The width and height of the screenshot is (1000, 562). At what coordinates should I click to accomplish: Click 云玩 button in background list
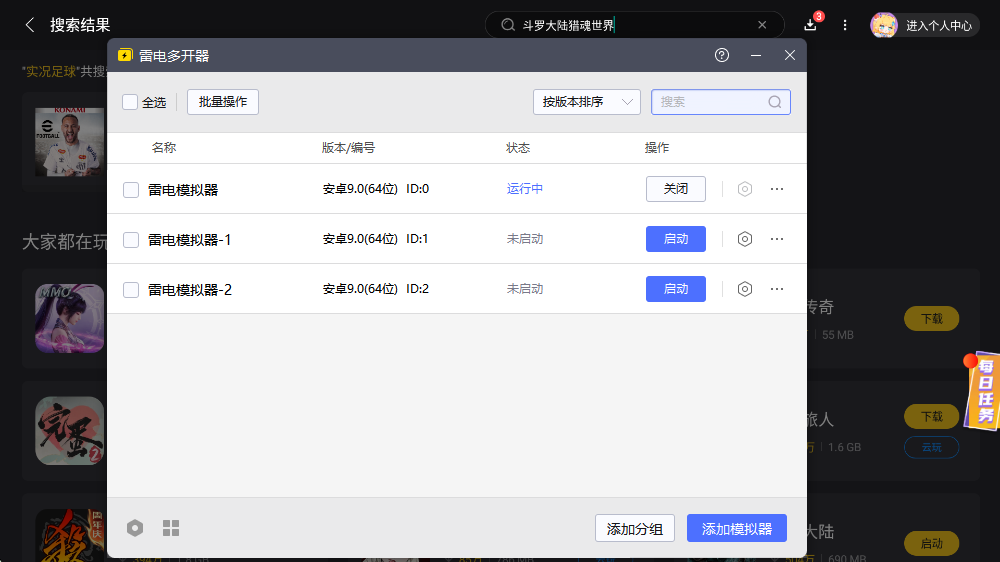tap(931, 447)
